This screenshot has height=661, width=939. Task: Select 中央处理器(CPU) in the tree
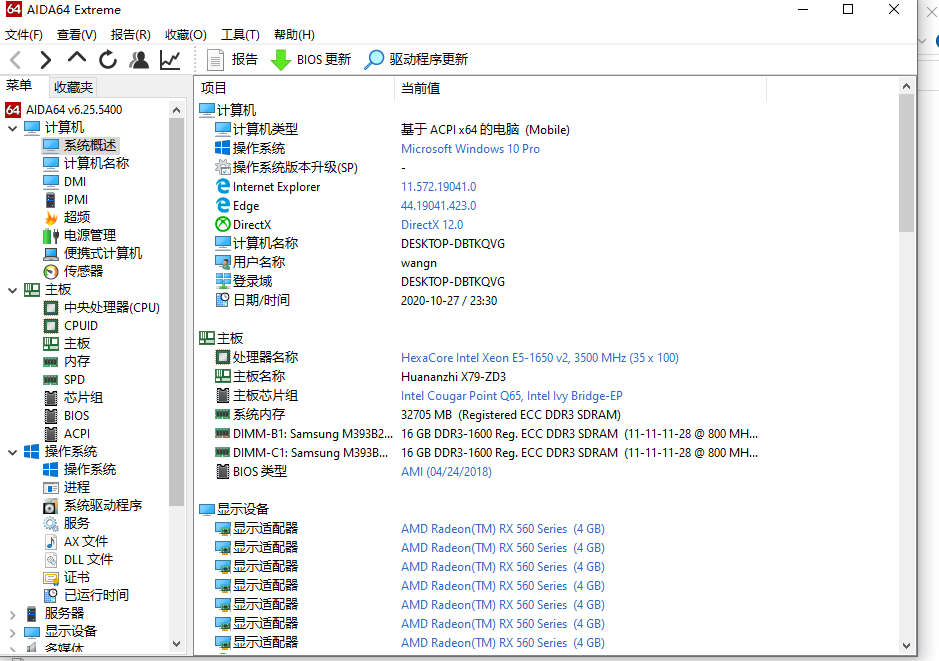[102, 308]
